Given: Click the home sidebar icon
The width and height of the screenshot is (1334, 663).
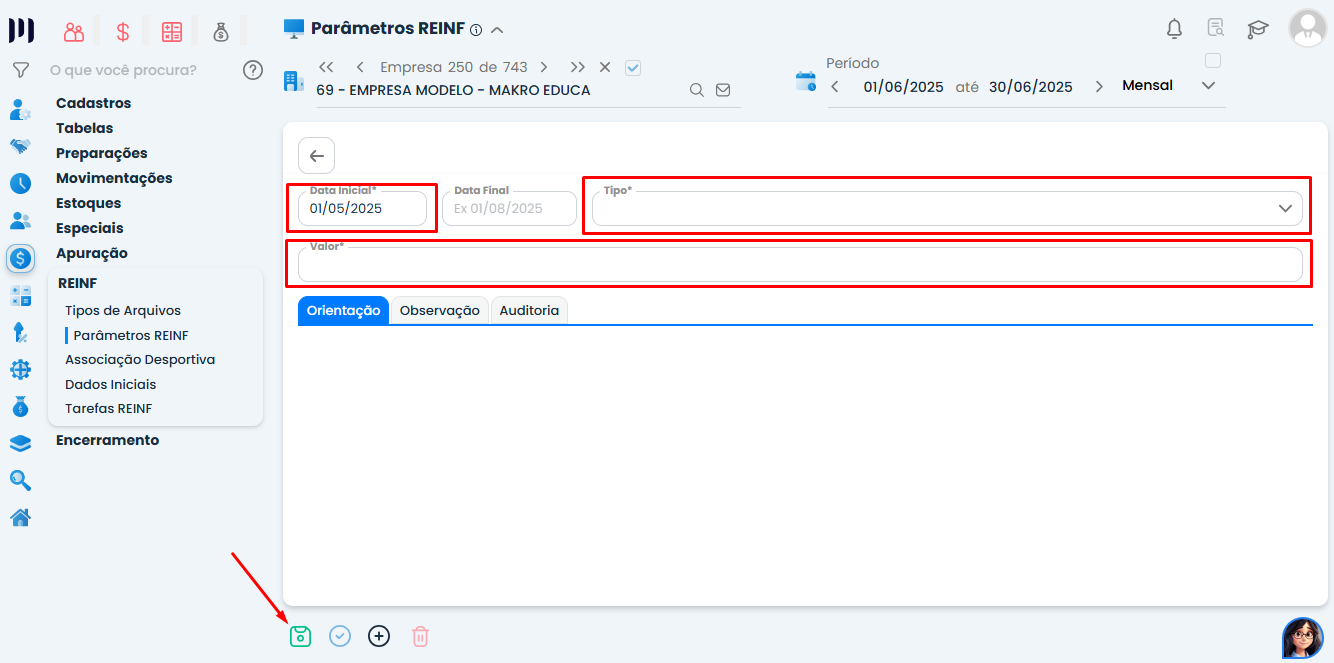Looking at the screenshot, I should (20, 518).
